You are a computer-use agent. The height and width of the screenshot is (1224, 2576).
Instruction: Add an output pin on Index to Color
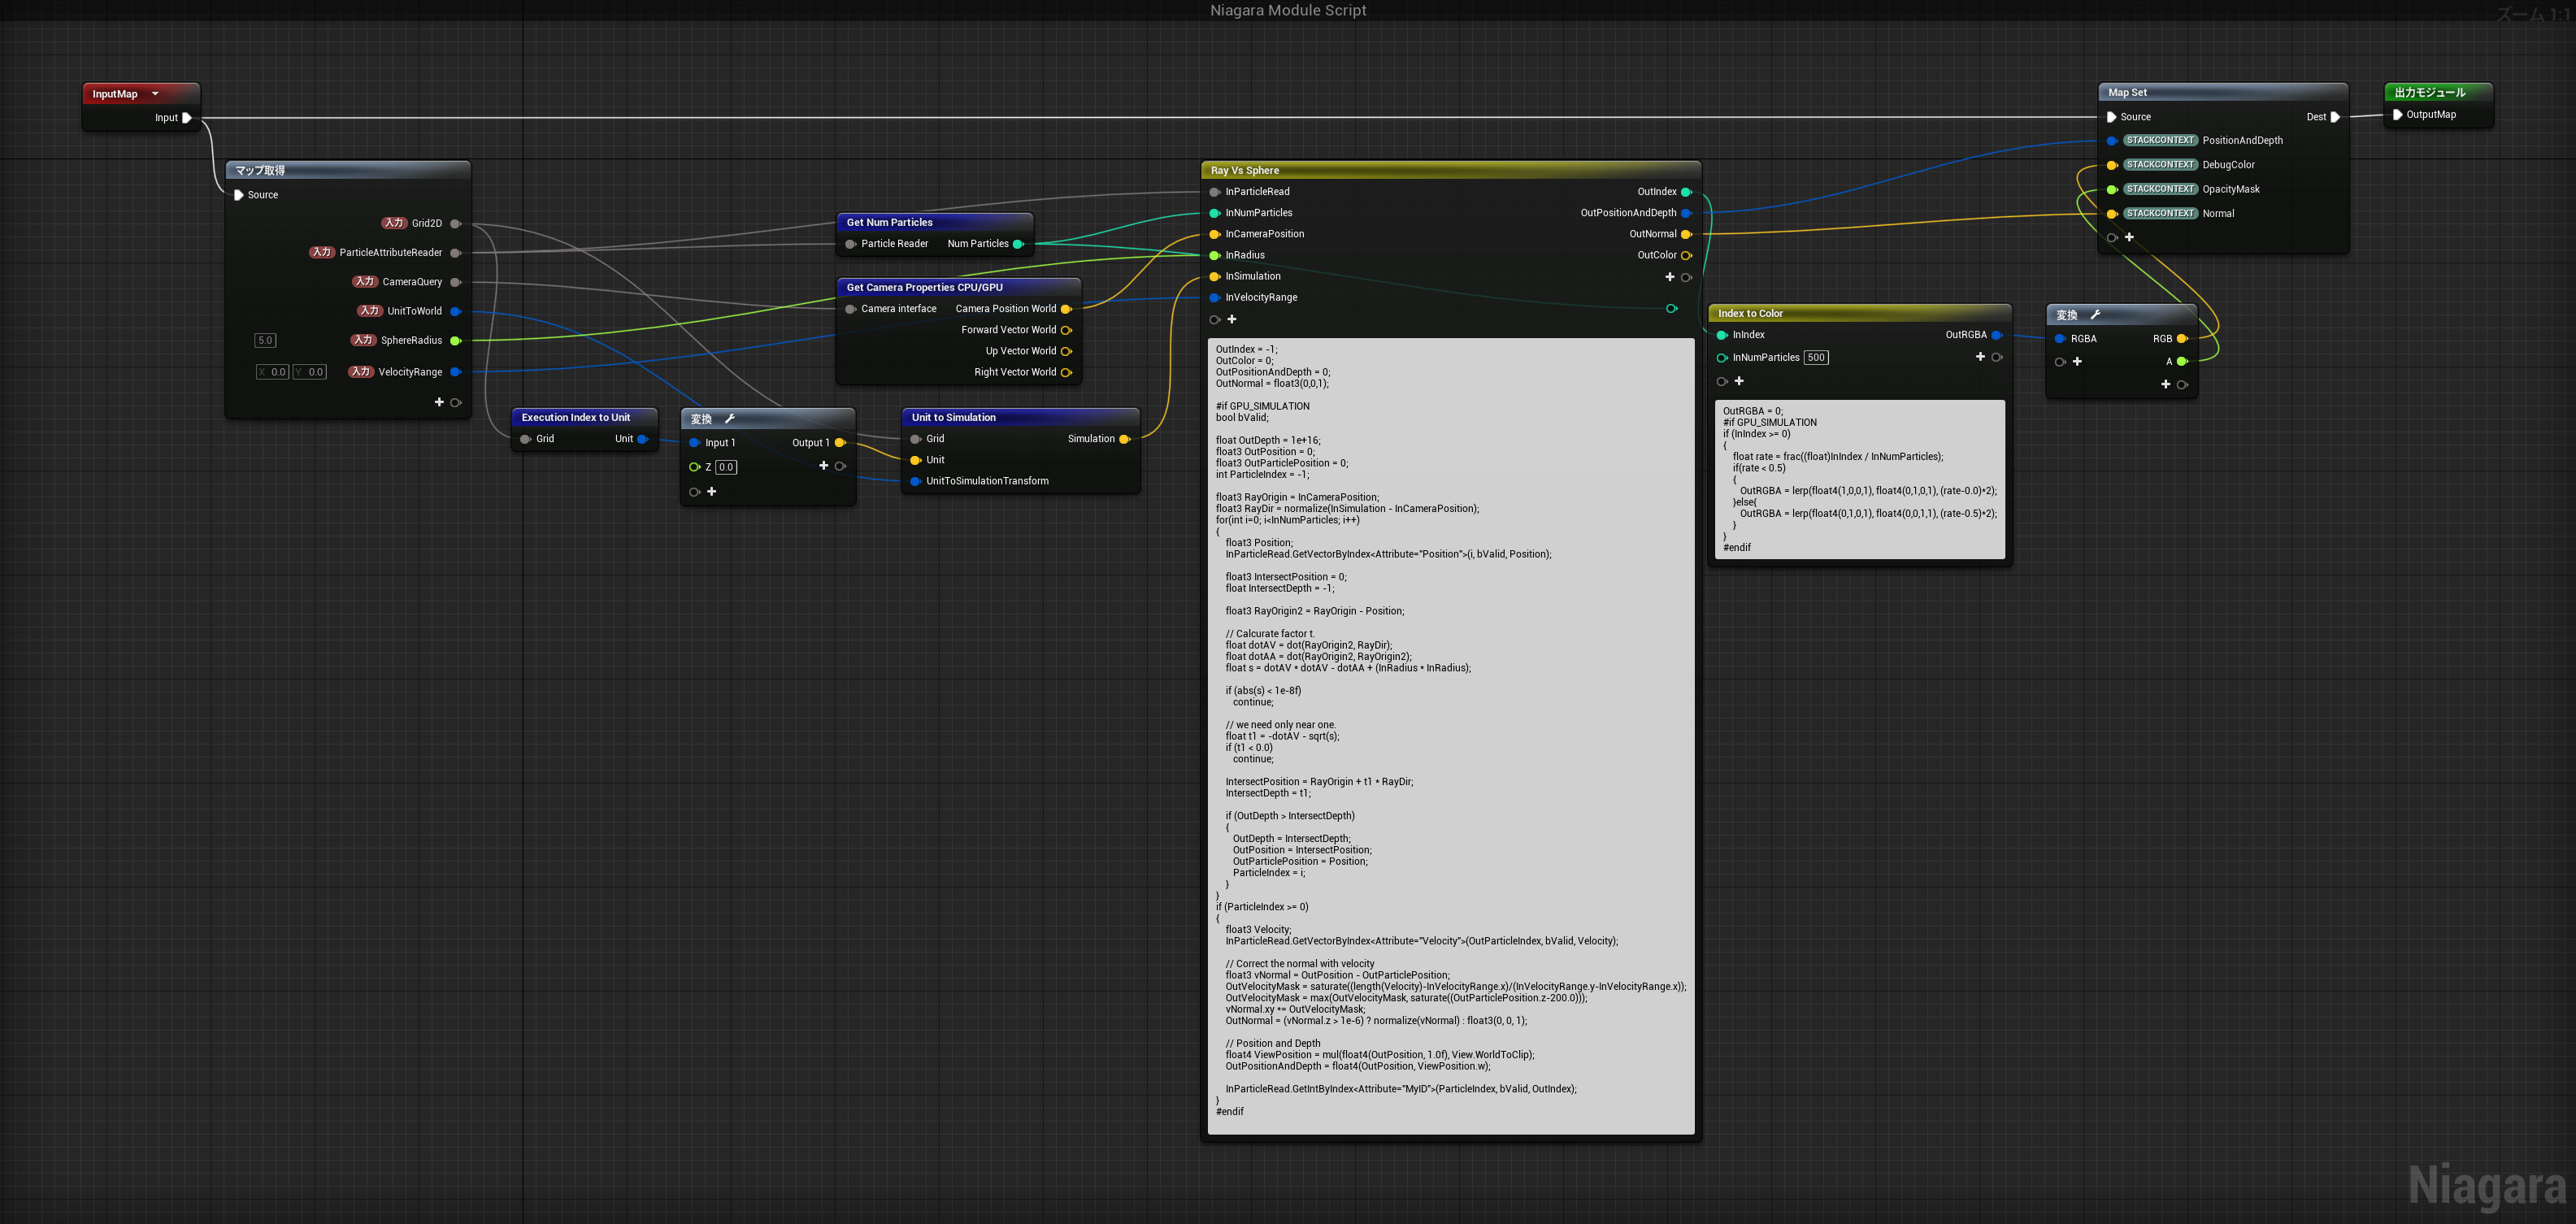tap(1980, 357)
